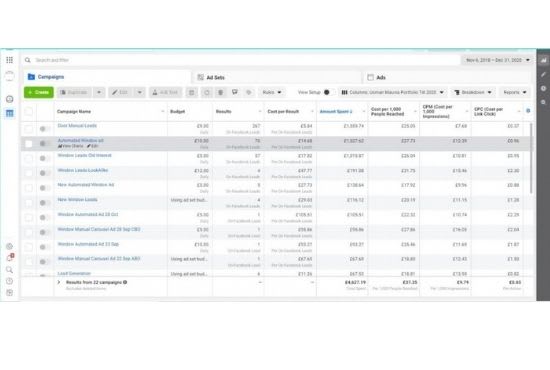Sort by Cost per Result column header
This screenshot has height=370, width=550.
[283, 112]
